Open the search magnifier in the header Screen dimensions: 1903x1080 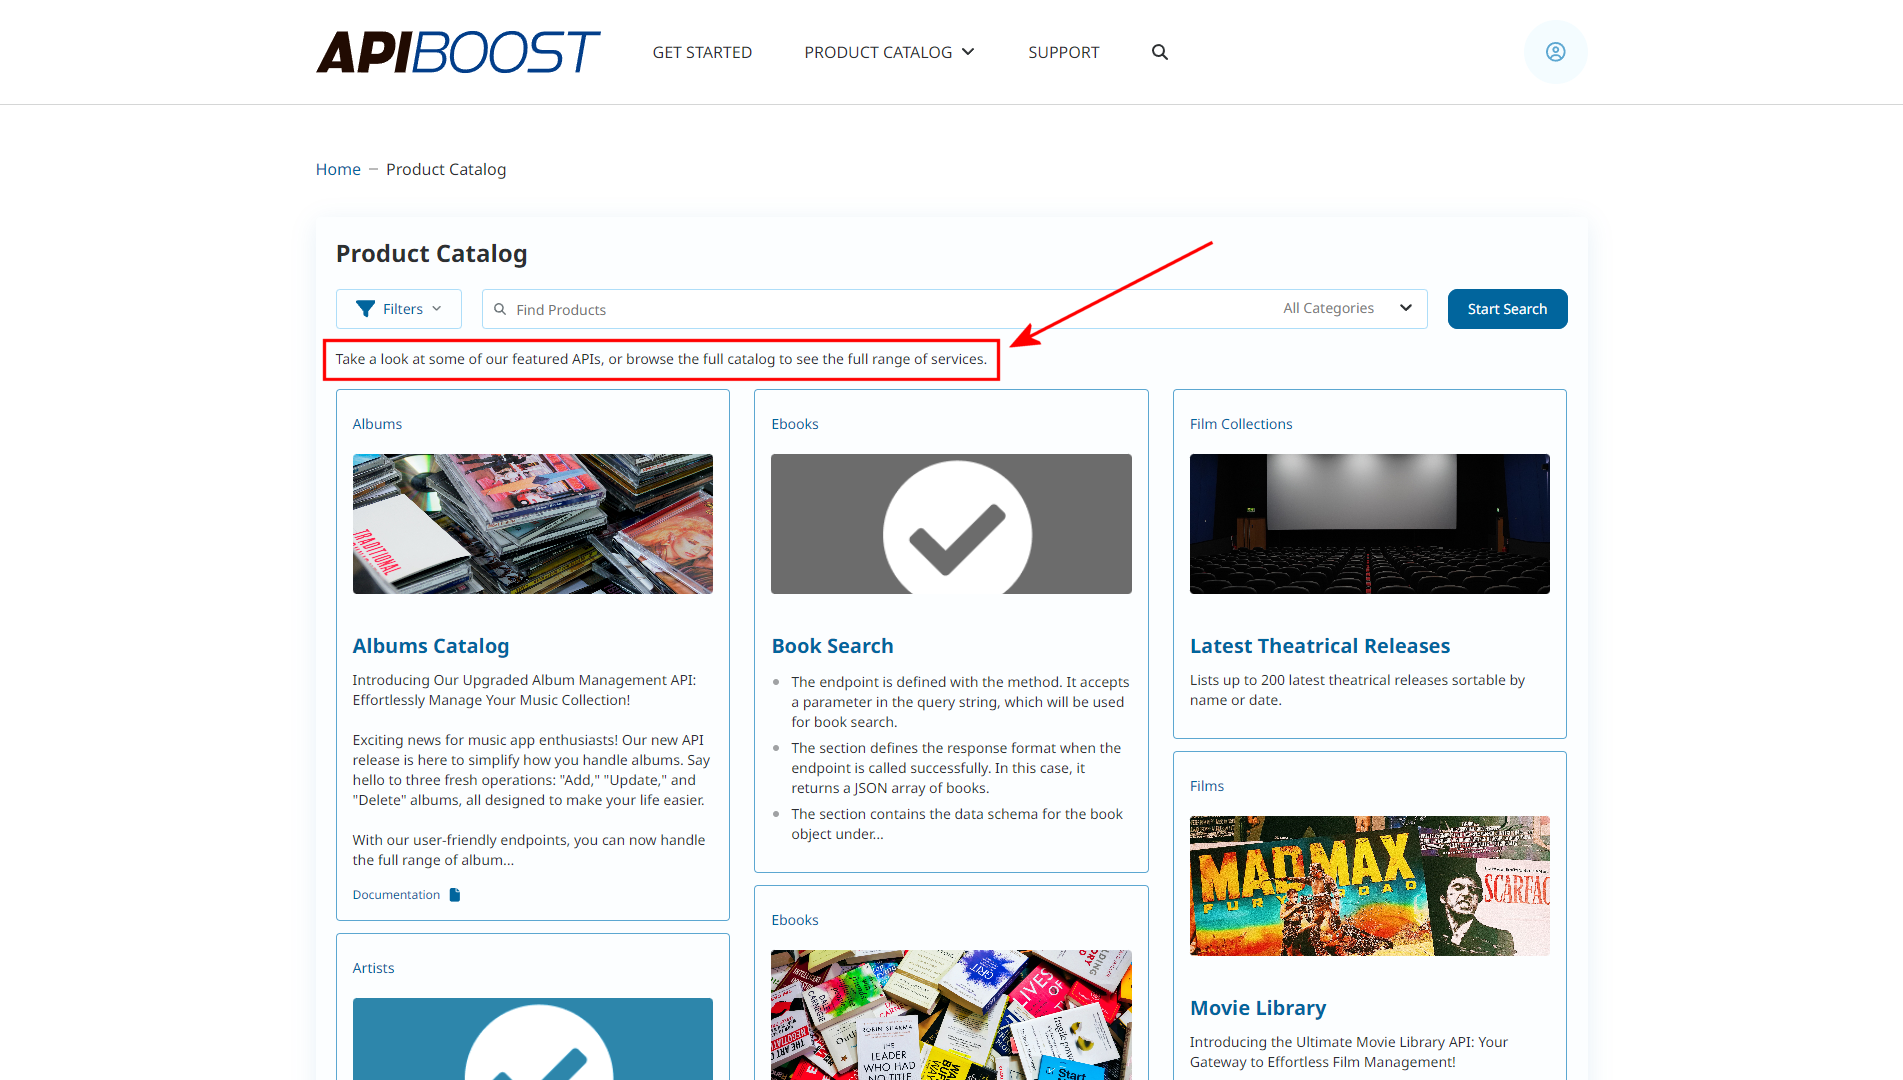pyautogui.click(x=1160, y=52)
